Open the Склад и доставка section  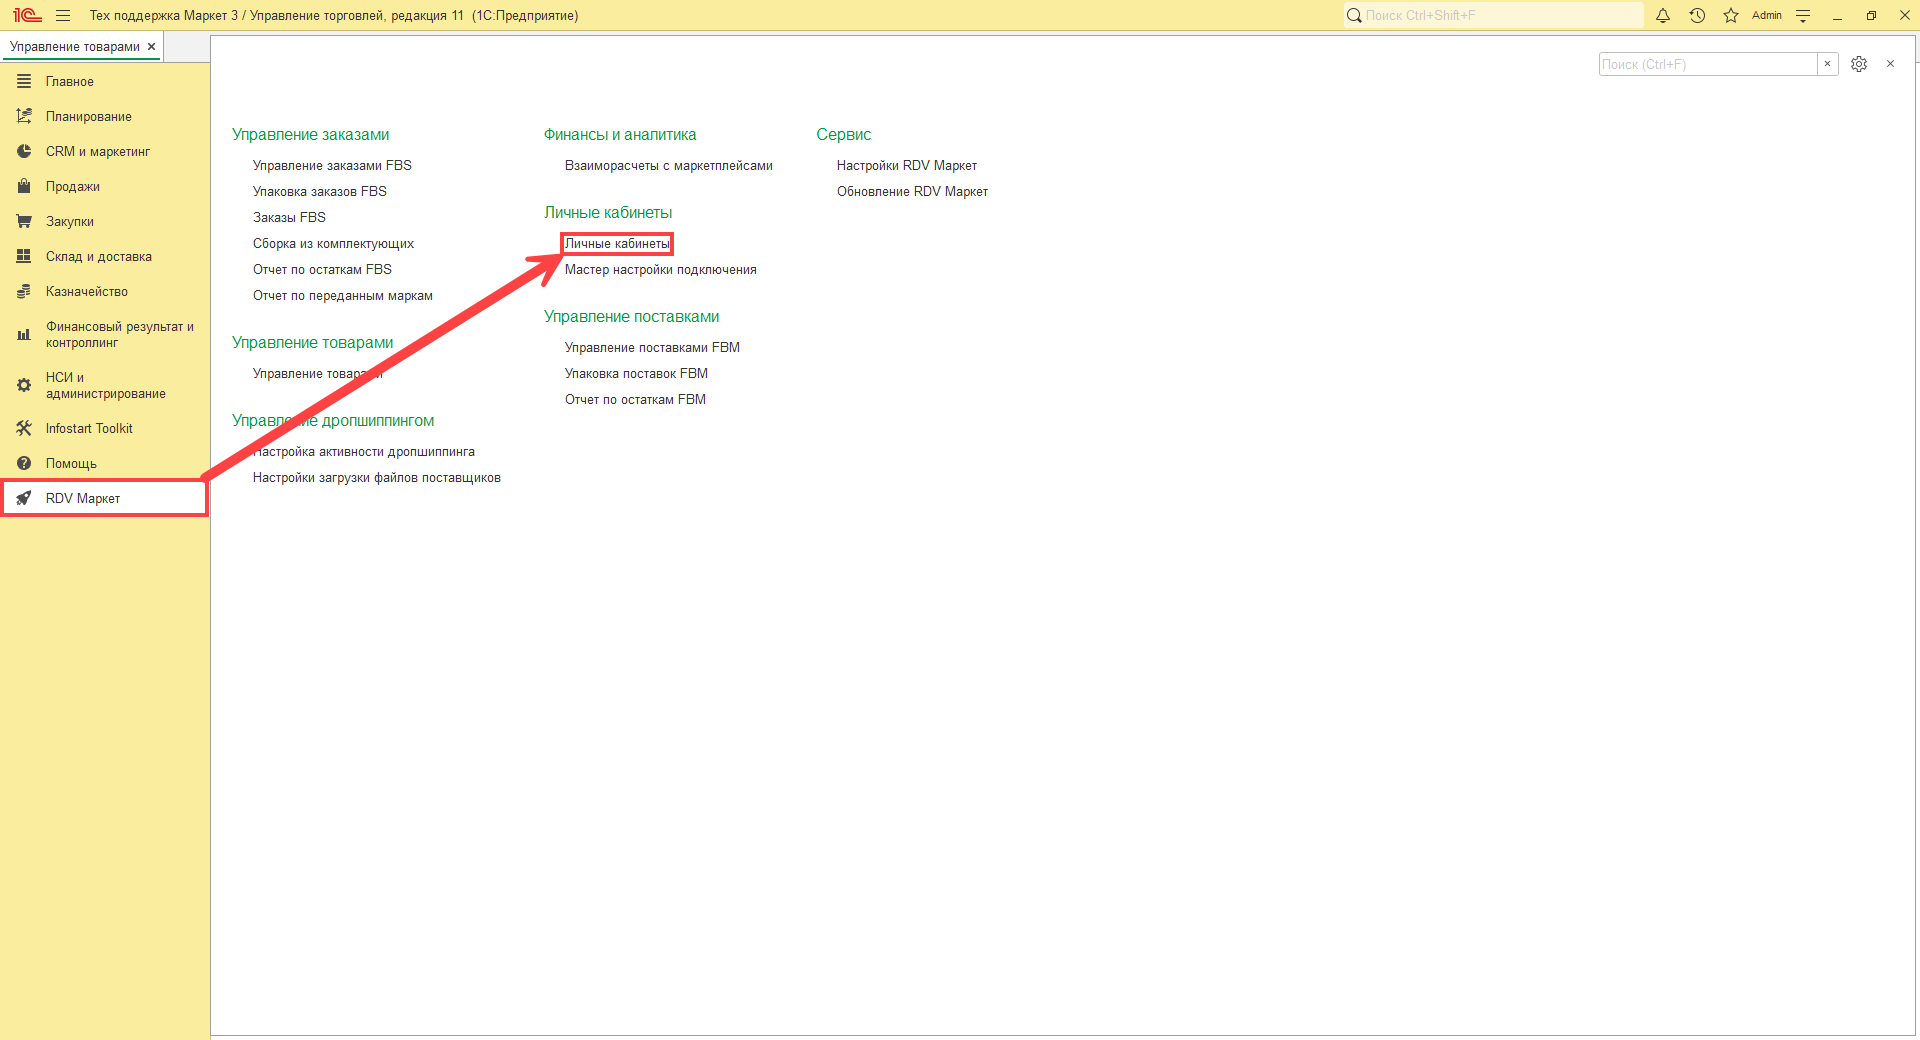[105, 256]
